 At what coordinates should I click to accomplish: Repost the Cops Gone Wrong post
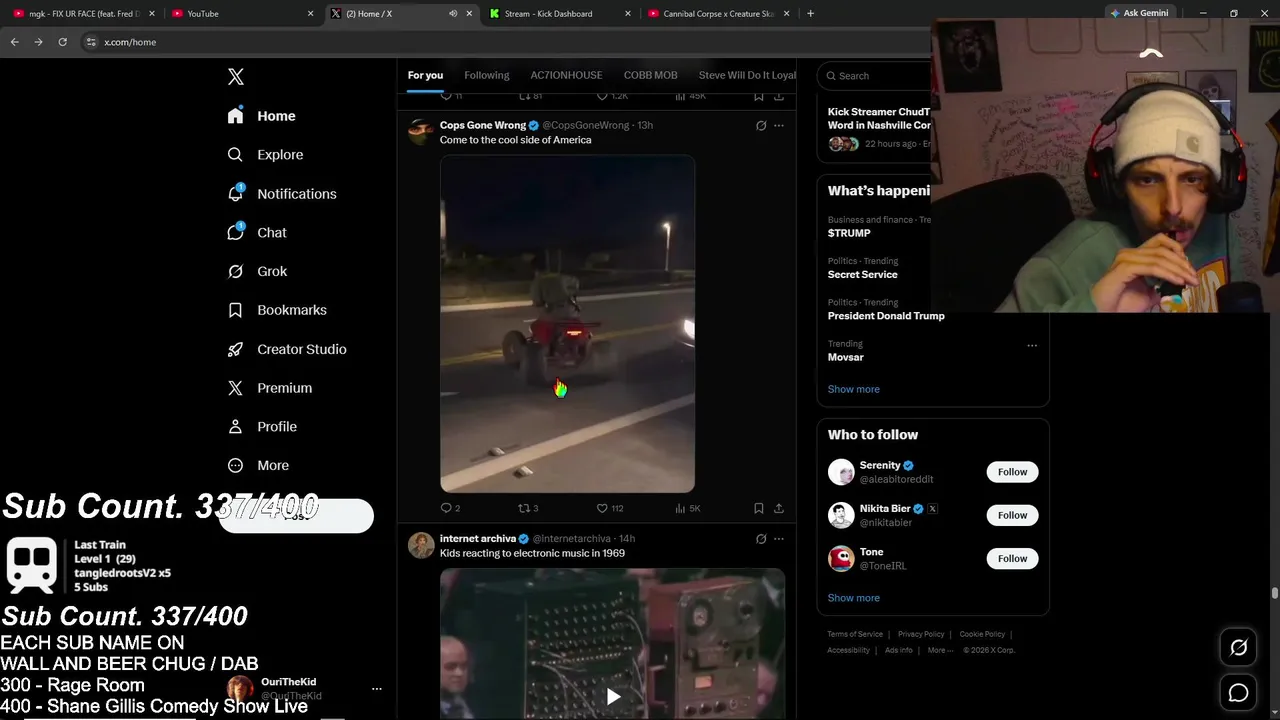[528, 508]
